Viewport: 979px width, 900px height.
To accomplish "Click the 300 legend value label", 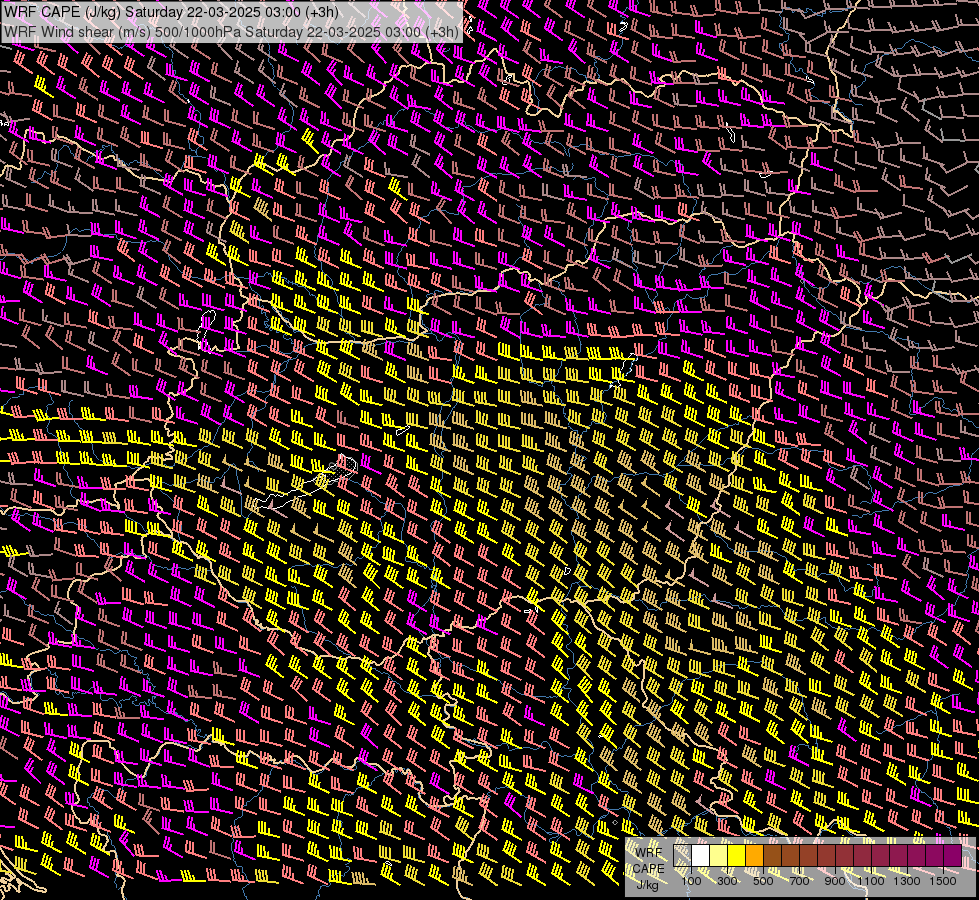I will [x=727, y=881].
